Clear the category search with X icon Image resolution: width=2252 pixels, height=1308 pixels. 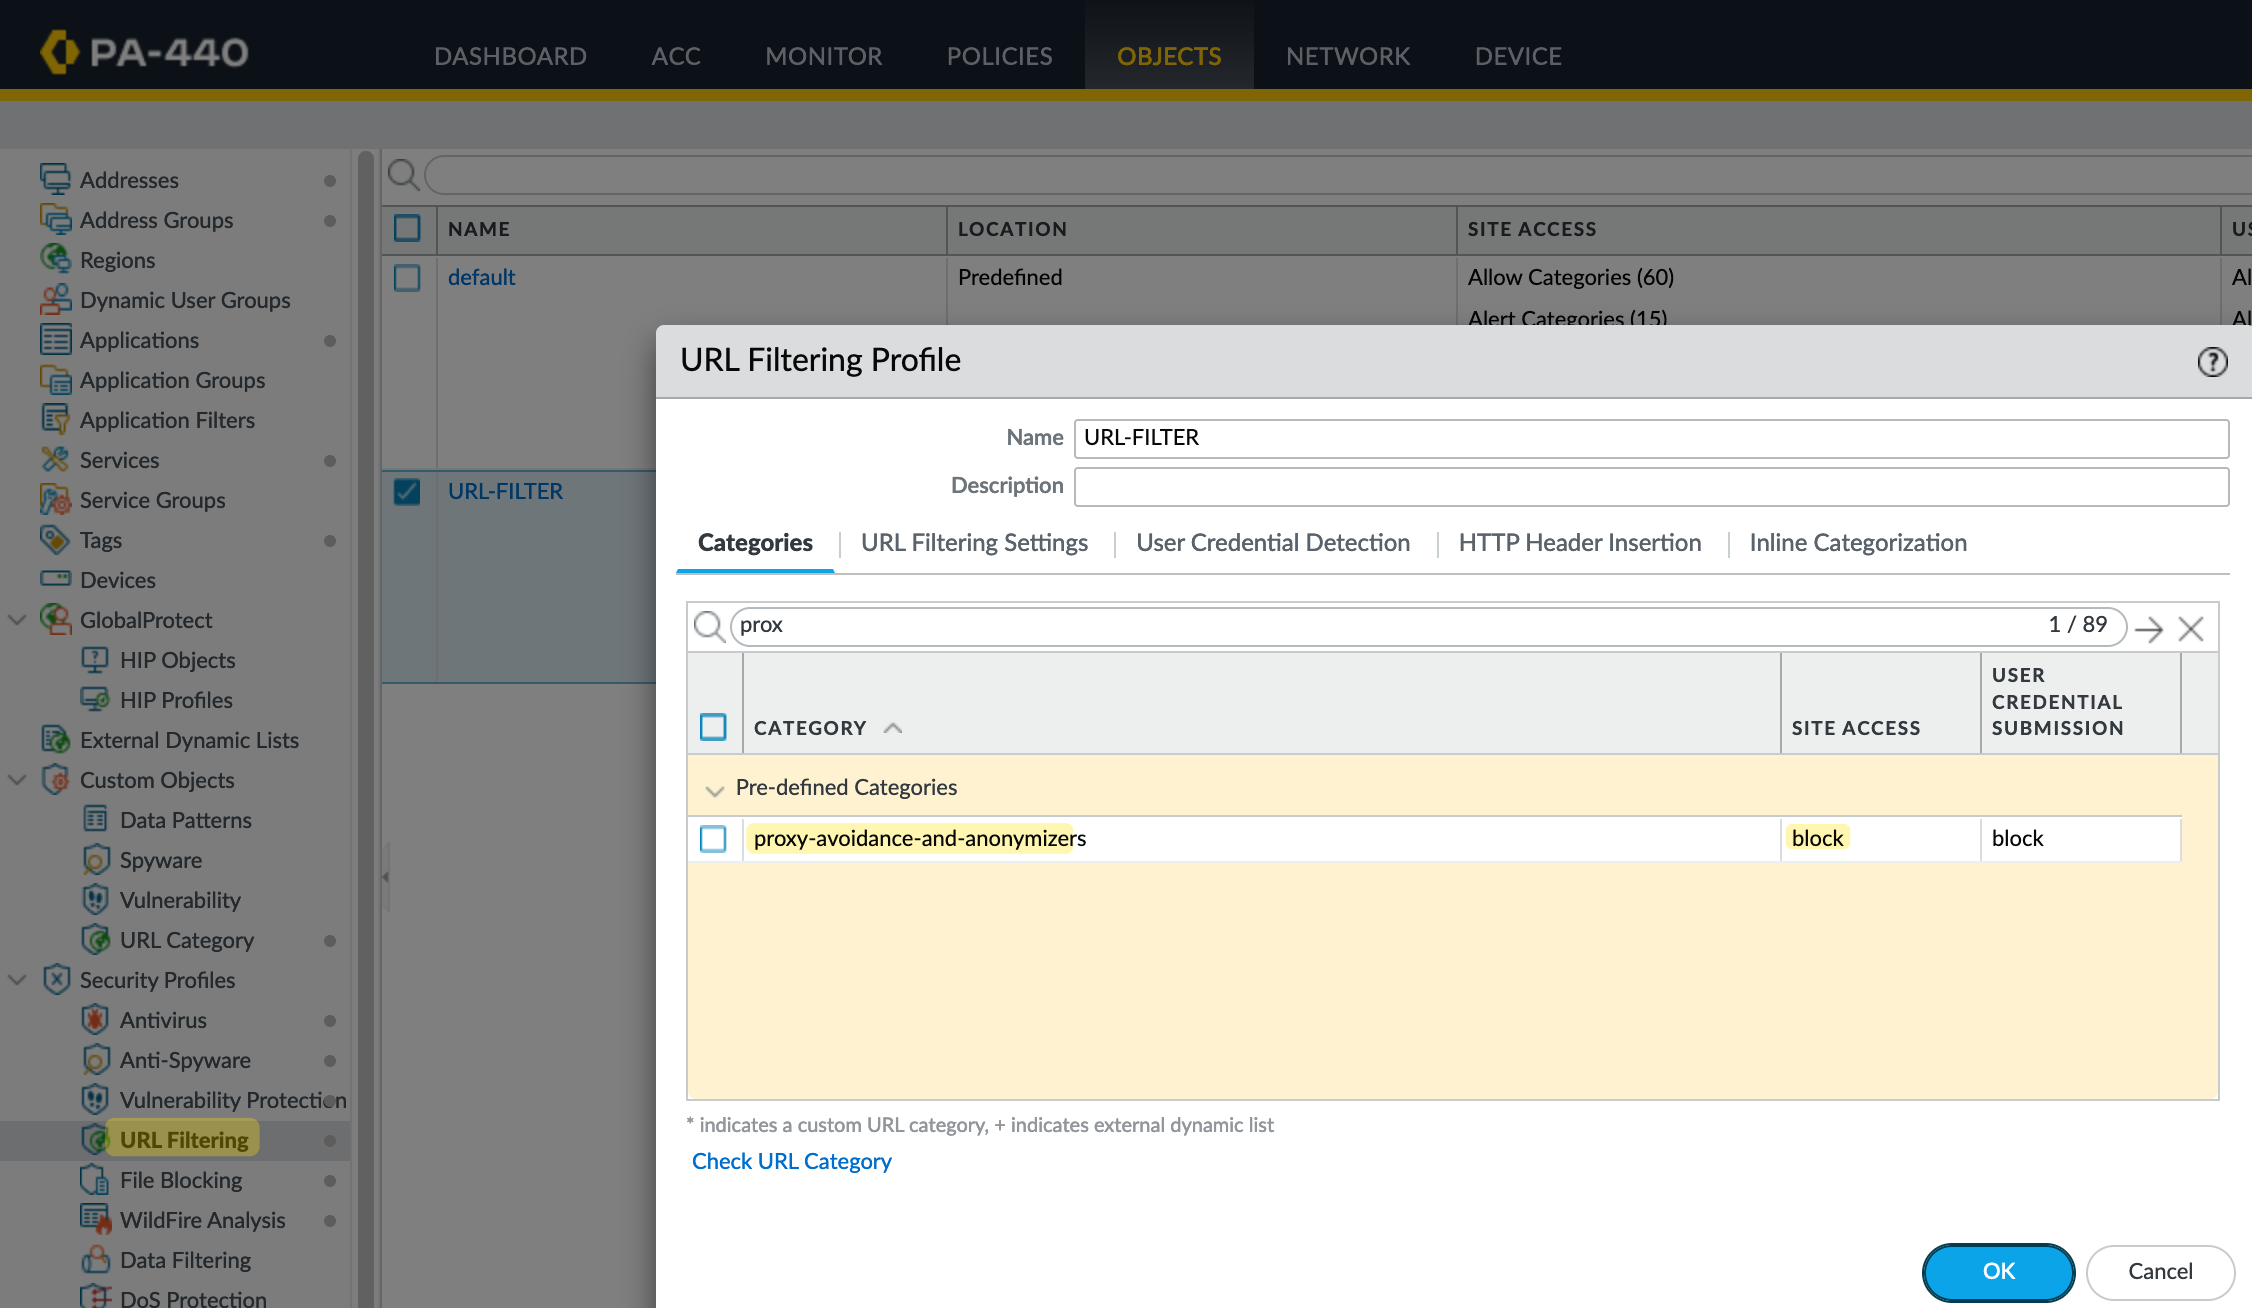(2191, 629)
